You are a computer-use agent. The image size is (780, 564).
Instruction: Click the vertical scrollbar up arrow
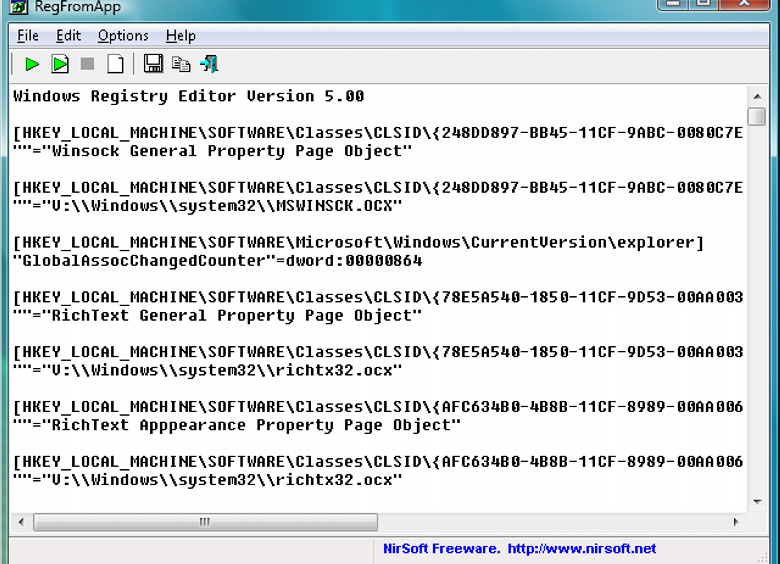pyautogui.click(x=757, y=96)
